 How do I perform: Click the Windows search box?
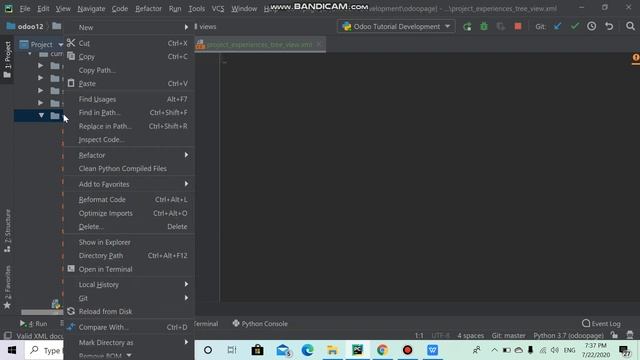45,350
